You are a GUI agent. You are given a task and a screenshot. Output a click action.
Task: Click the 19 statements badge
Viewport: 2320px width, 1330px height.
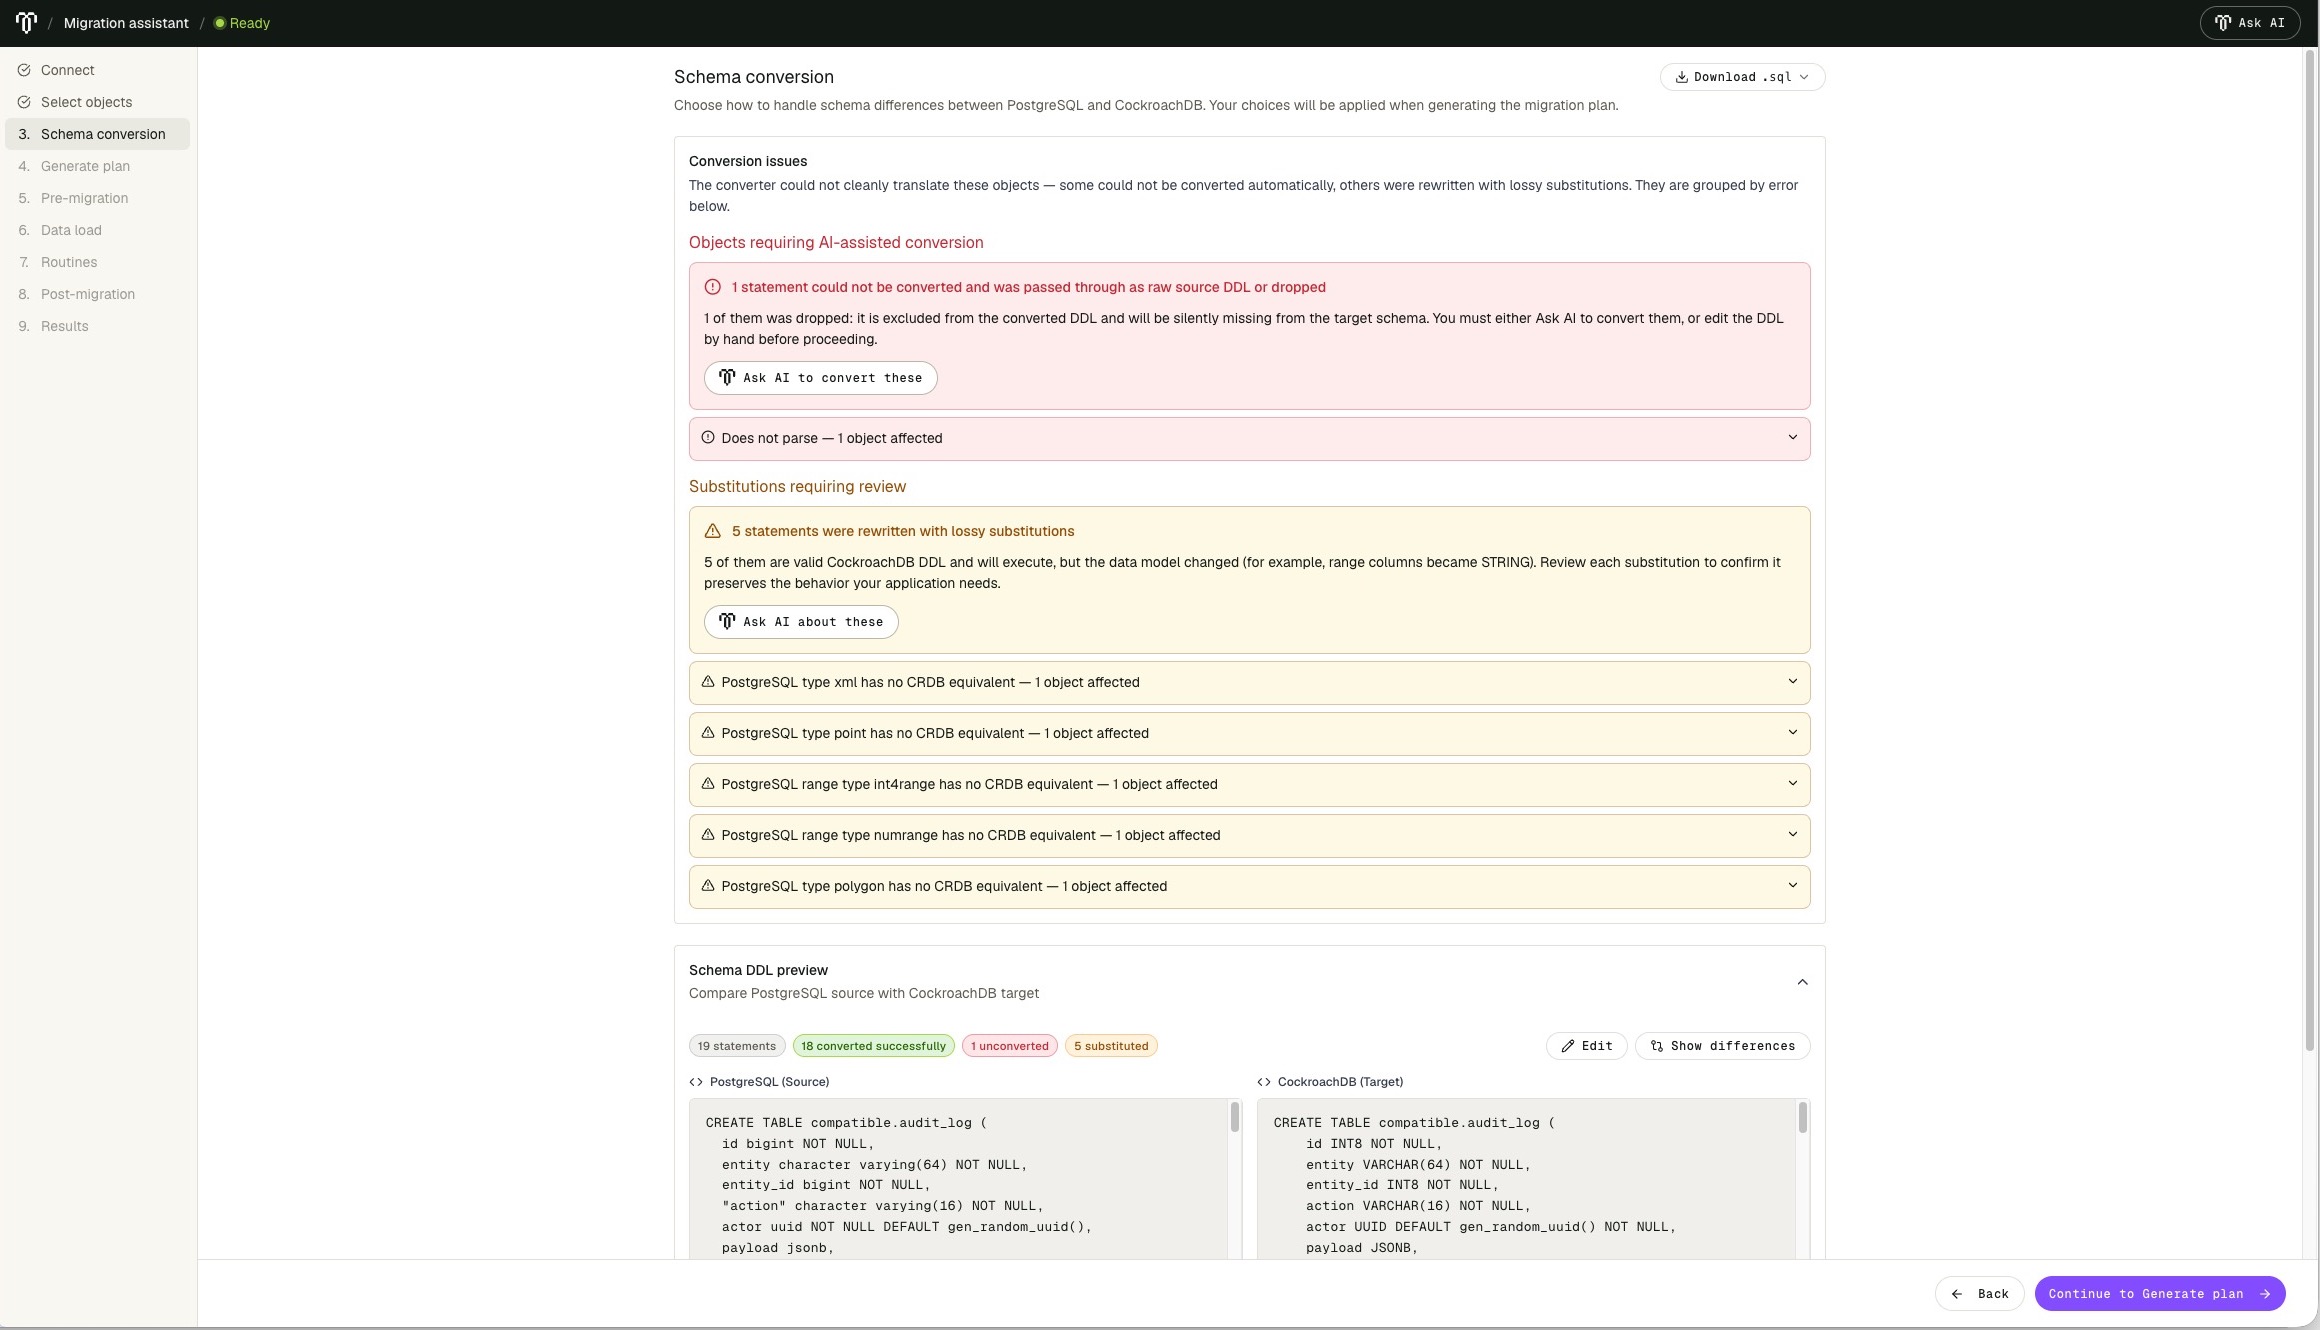(737, 1046)
